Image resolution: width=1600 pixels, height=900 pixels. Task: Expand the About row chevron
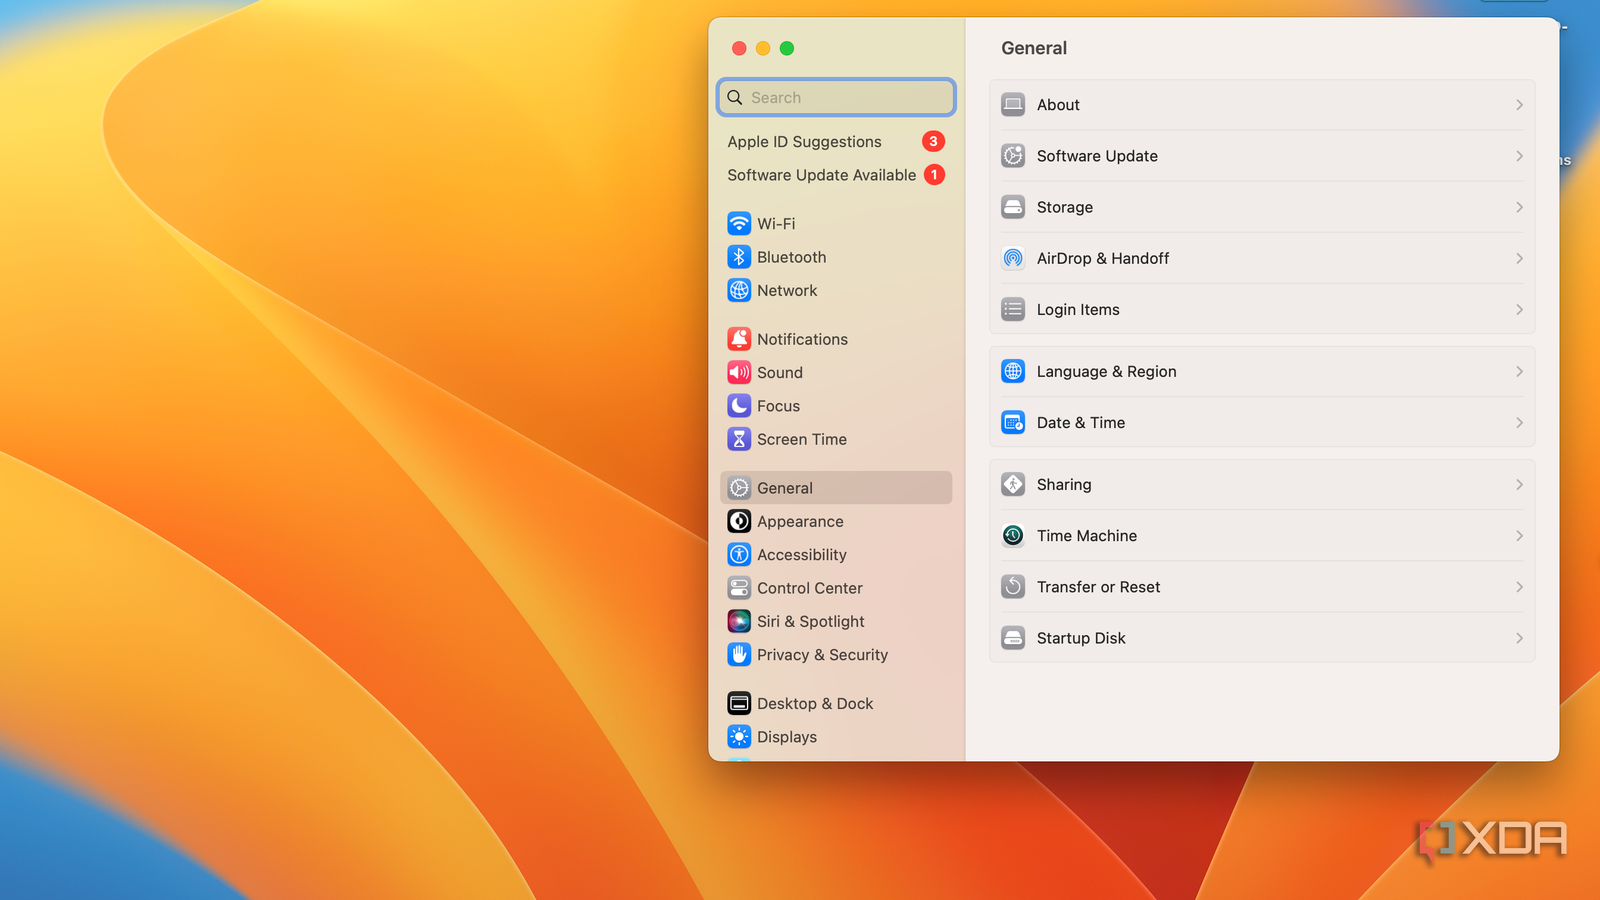[1519, 105]
